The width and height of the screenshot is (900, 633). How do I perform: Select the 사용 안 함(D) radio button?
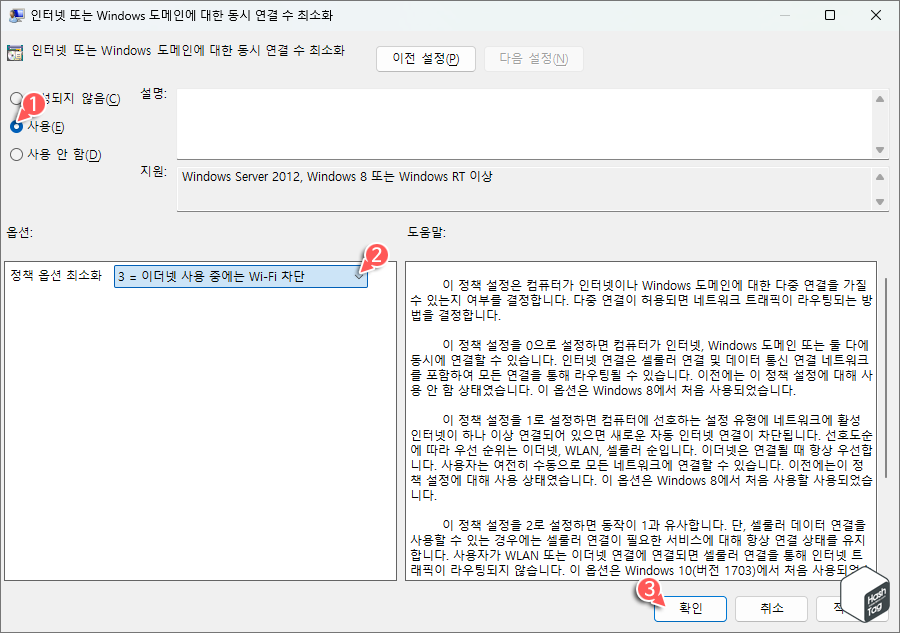click(17, 154)
